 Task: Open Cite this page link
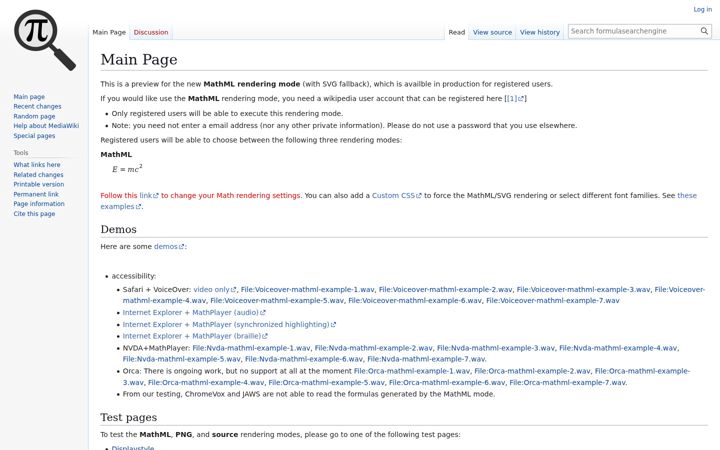[34, 214]
